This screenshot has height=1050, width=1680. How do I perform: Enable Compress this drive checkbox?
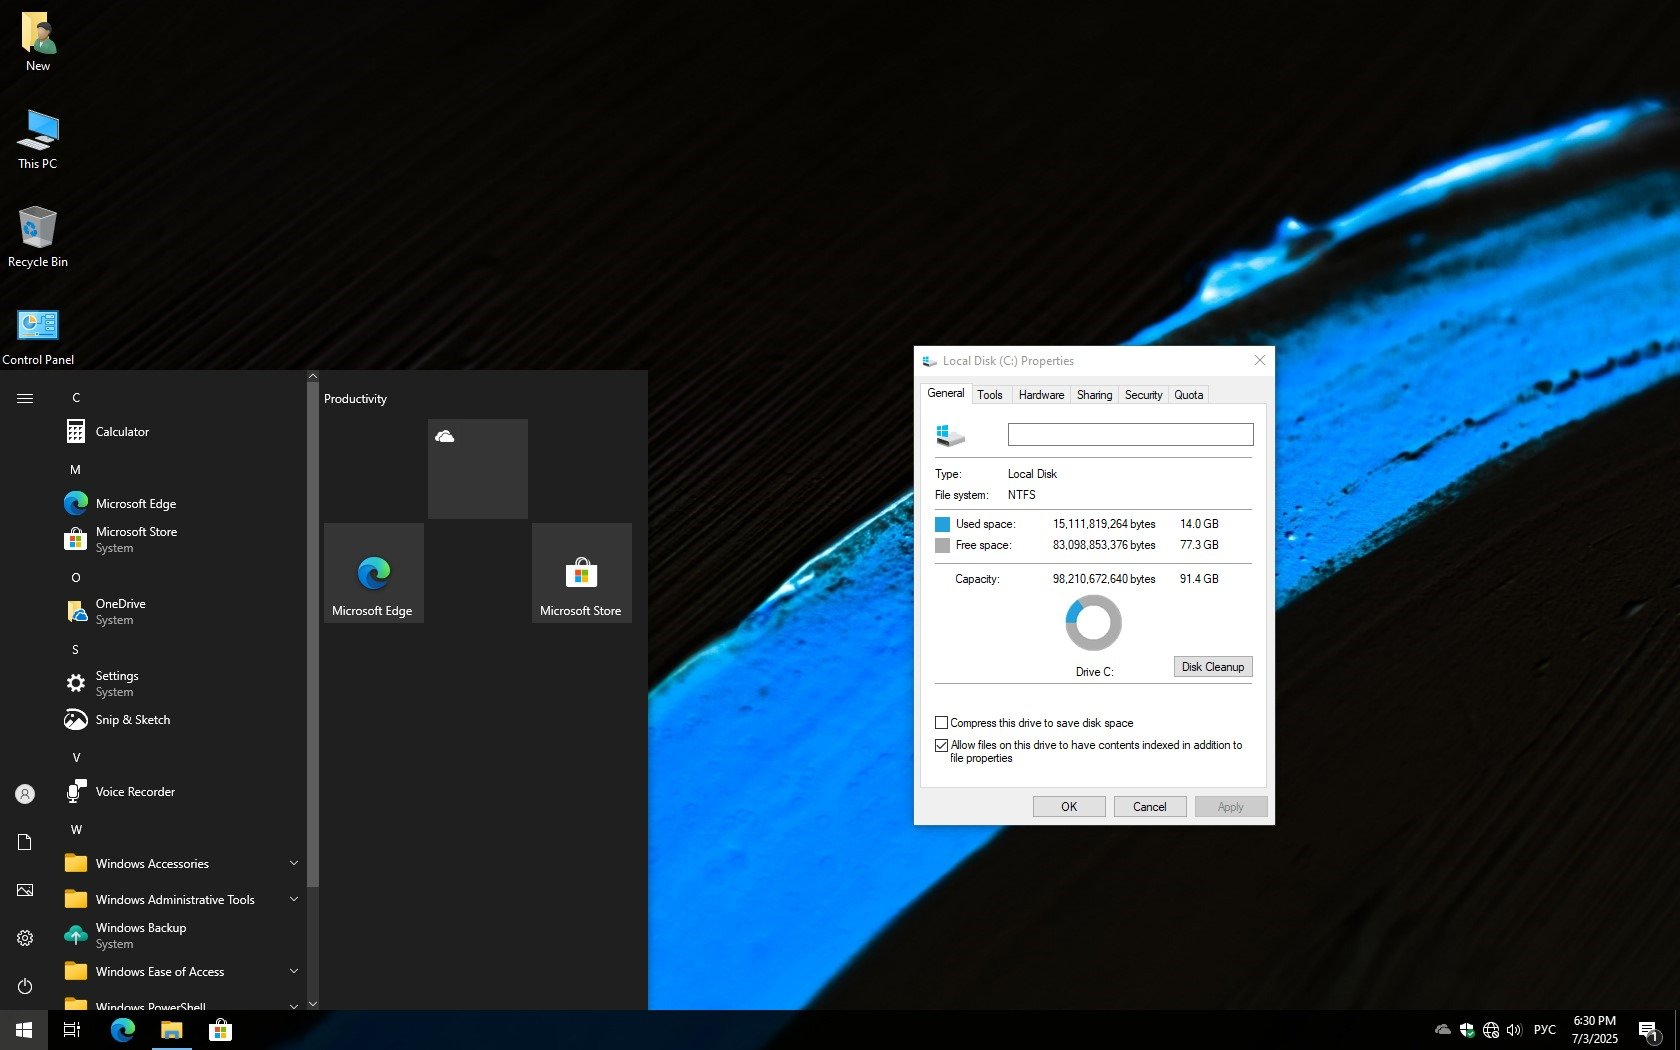pyautogui.click(x=941, y=723)
